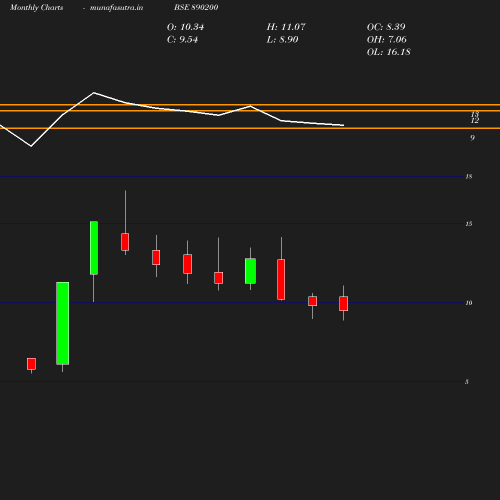This screenshot has width=500, height=500.
Task: Click the price axis label "15"
Action: point(469,224)
